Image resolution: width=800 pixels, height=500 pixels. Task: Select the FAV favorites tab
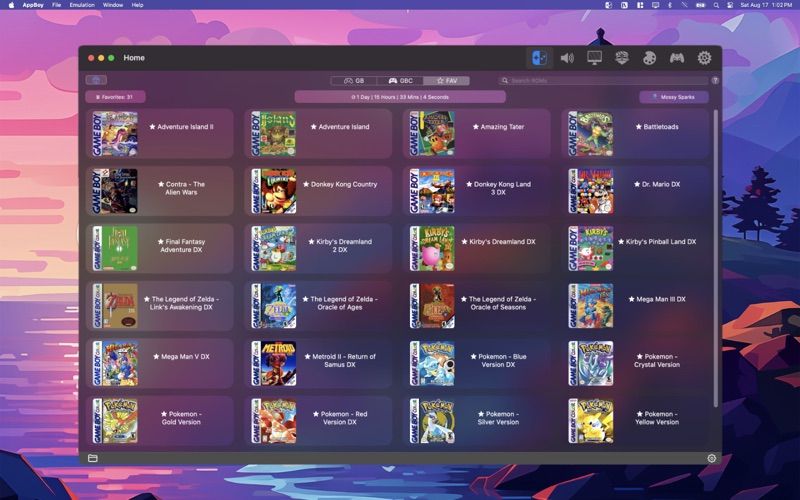tap(446, 80)
